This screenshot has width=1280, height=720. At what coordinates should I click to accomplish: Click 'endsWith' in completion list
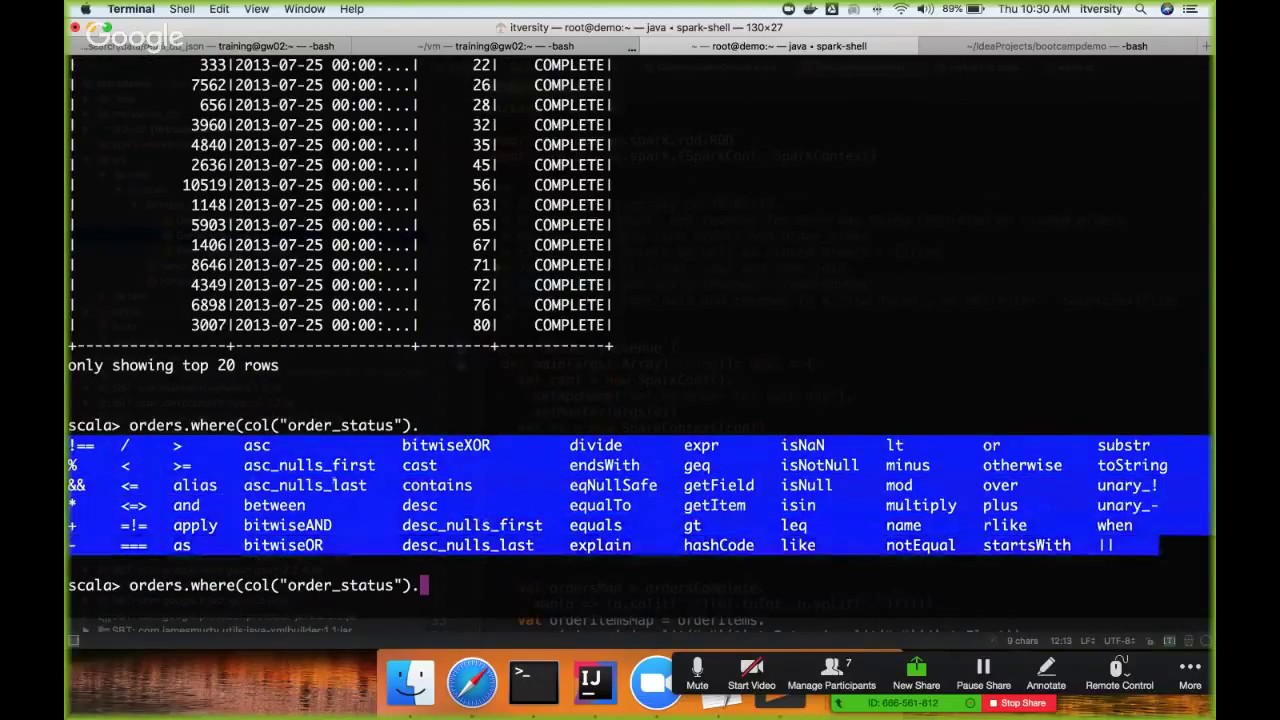[x=604, y=465]
